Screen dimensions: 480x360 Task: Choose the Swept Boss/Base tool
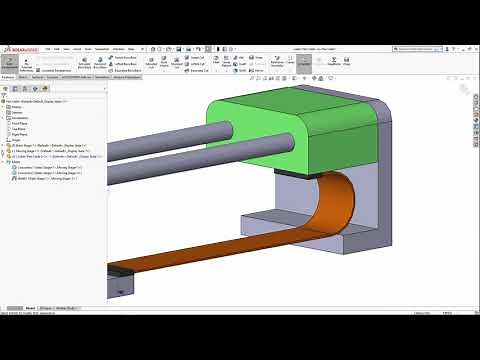pyautogui.click(x=122, y=58)
